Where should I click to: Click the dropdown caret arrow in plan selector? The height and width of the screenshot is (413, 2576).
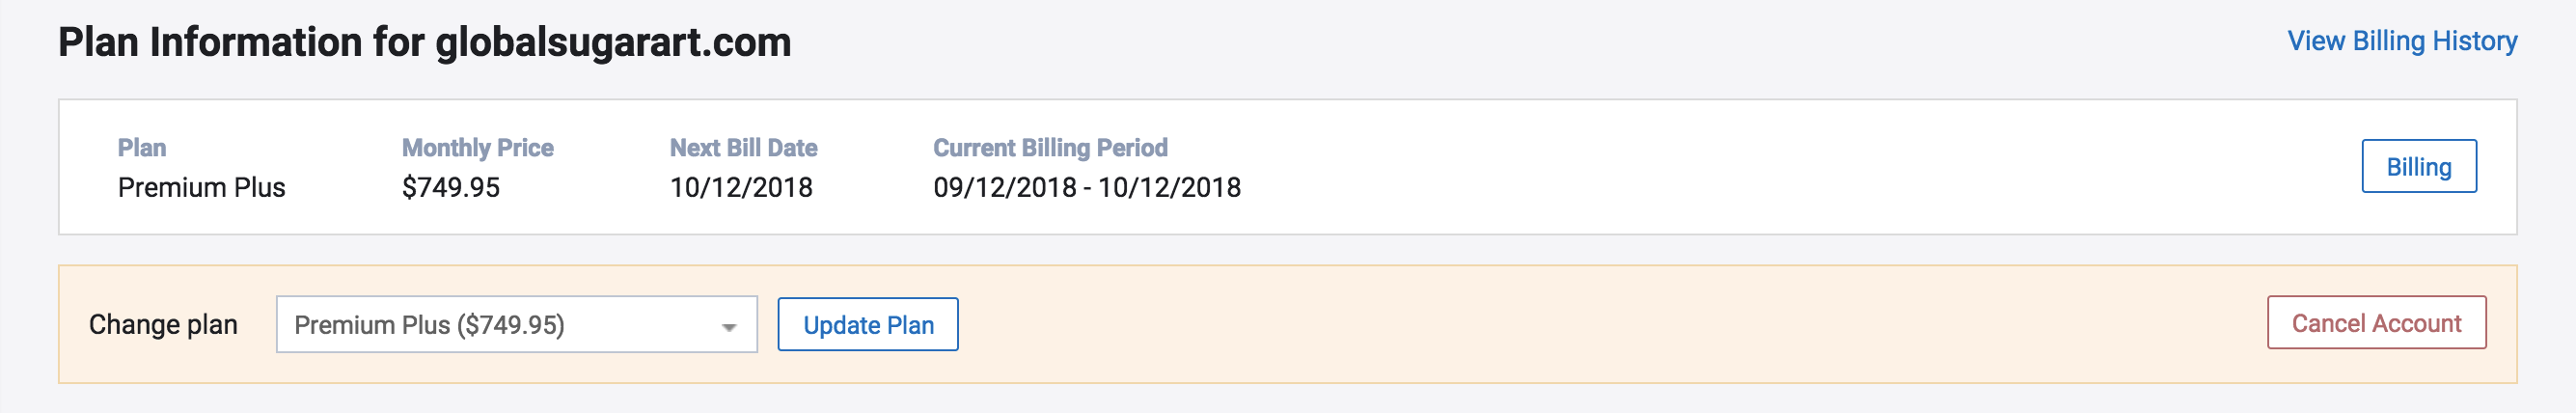point(729,327)
